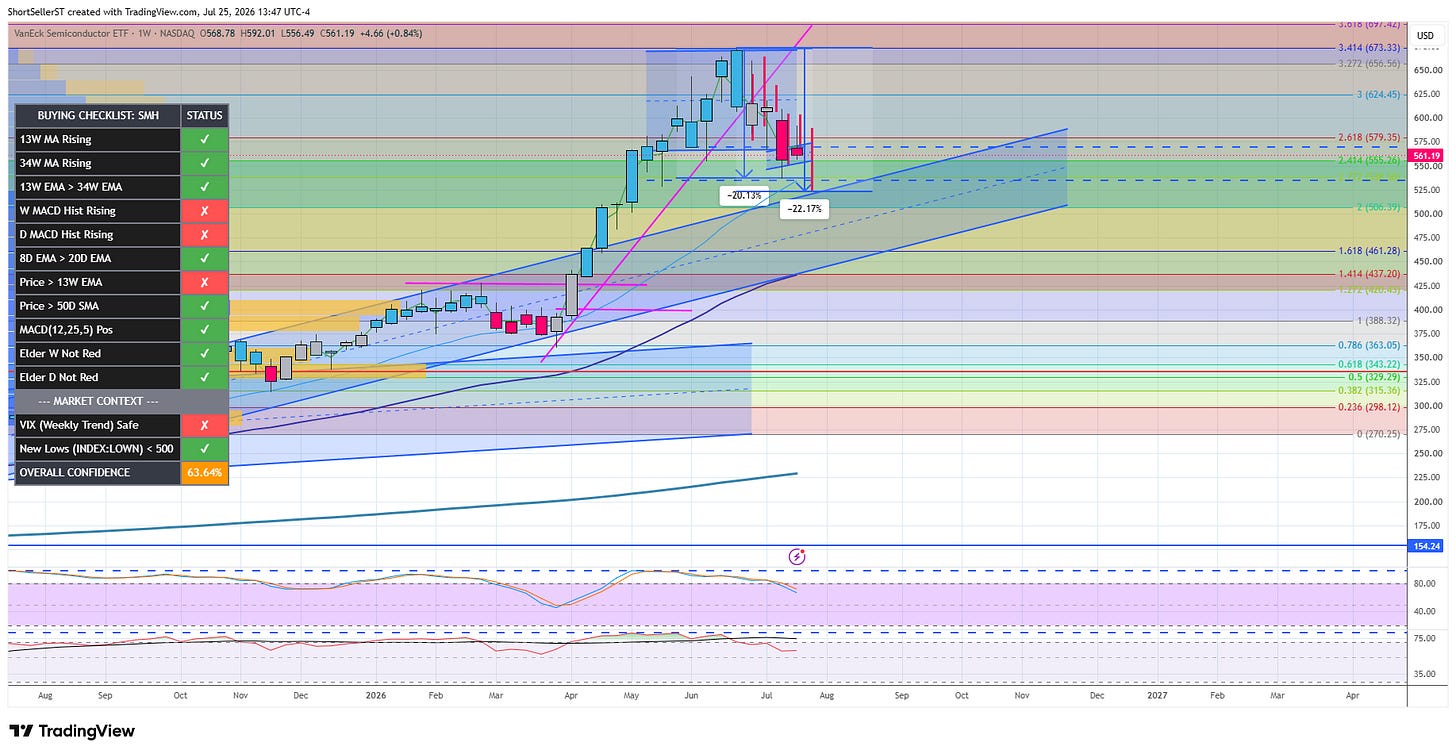Image resolution: width=1456 pixels, height=755 pixels.
Task: Click the green check beside 13W MA Rising
Action: coord(205,140)
